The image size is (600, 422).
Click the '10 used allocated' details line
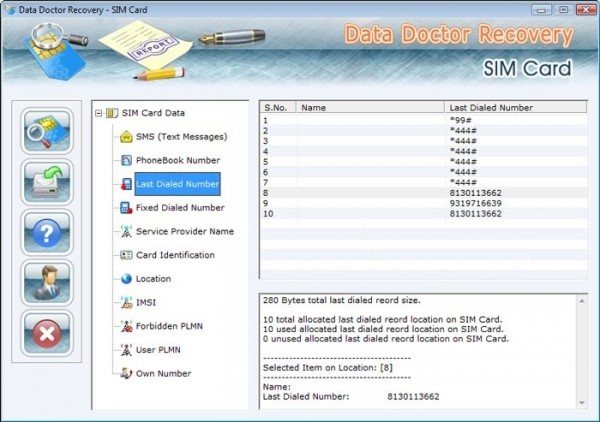coord(383,329)
